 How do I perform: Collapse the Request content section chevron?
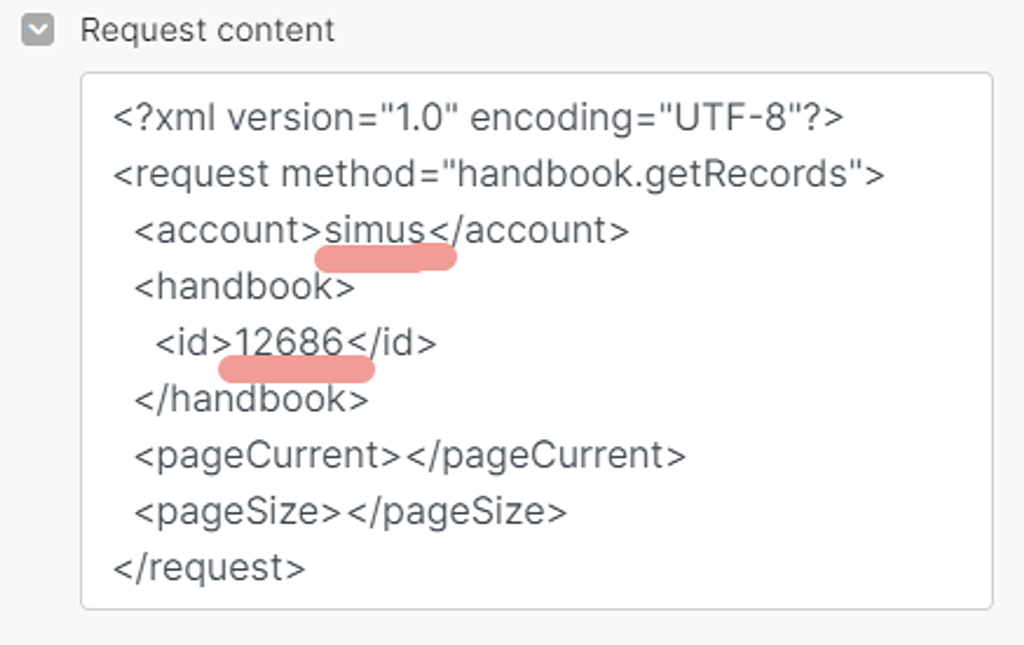(x=38, y=30)
